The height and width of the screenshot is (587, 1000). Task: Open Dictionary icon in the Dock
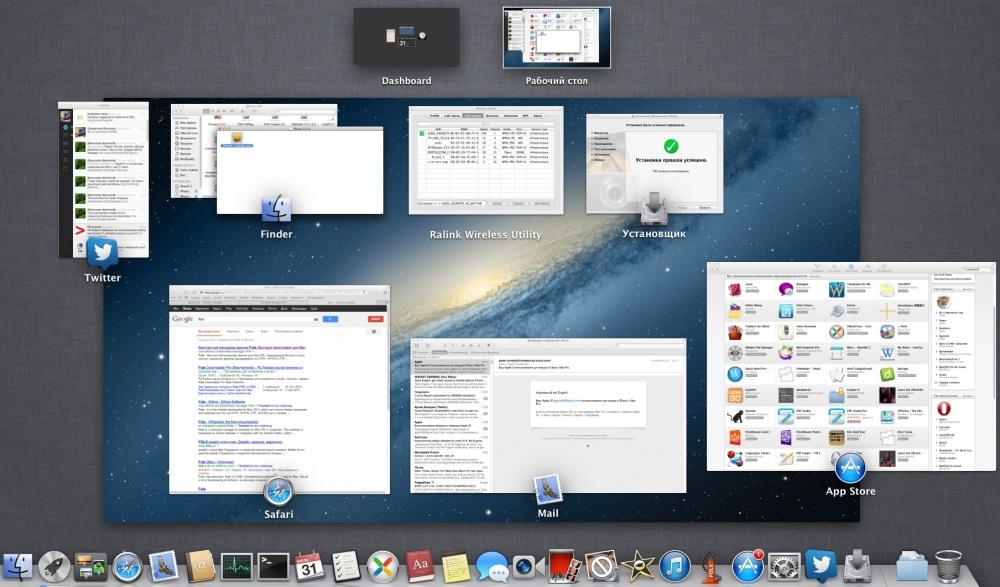[x=419, y=567]
